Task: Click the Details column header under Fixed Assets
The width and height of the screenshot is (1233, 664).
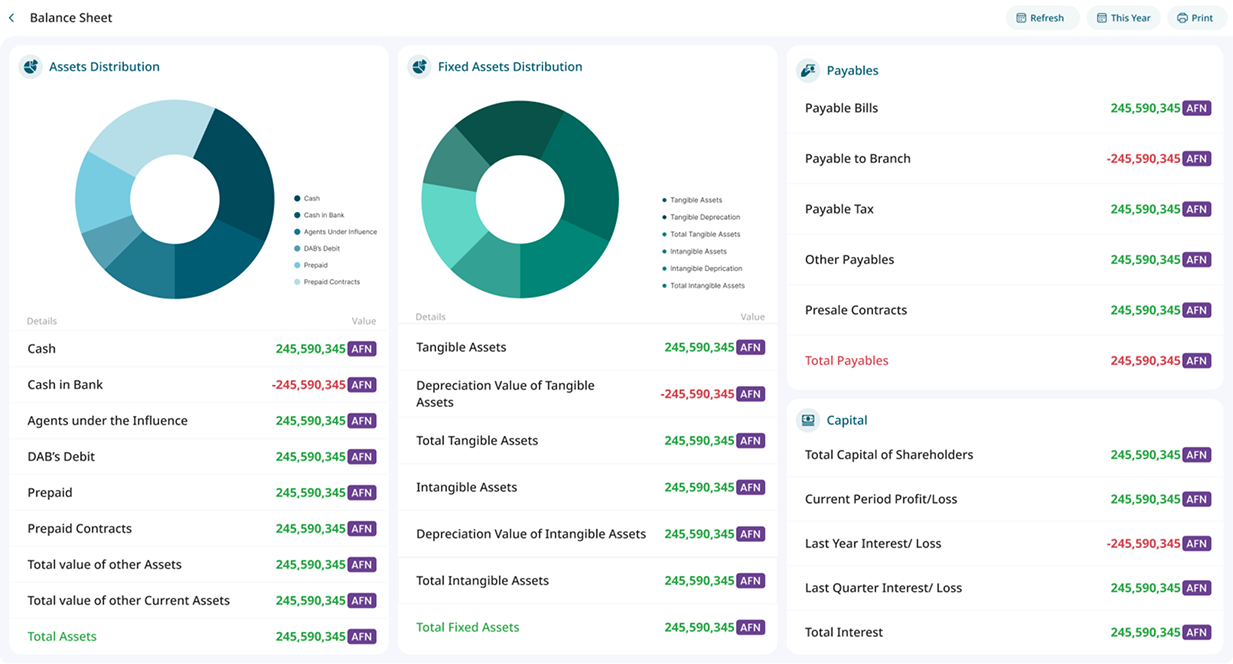Action: click(430, 317)
